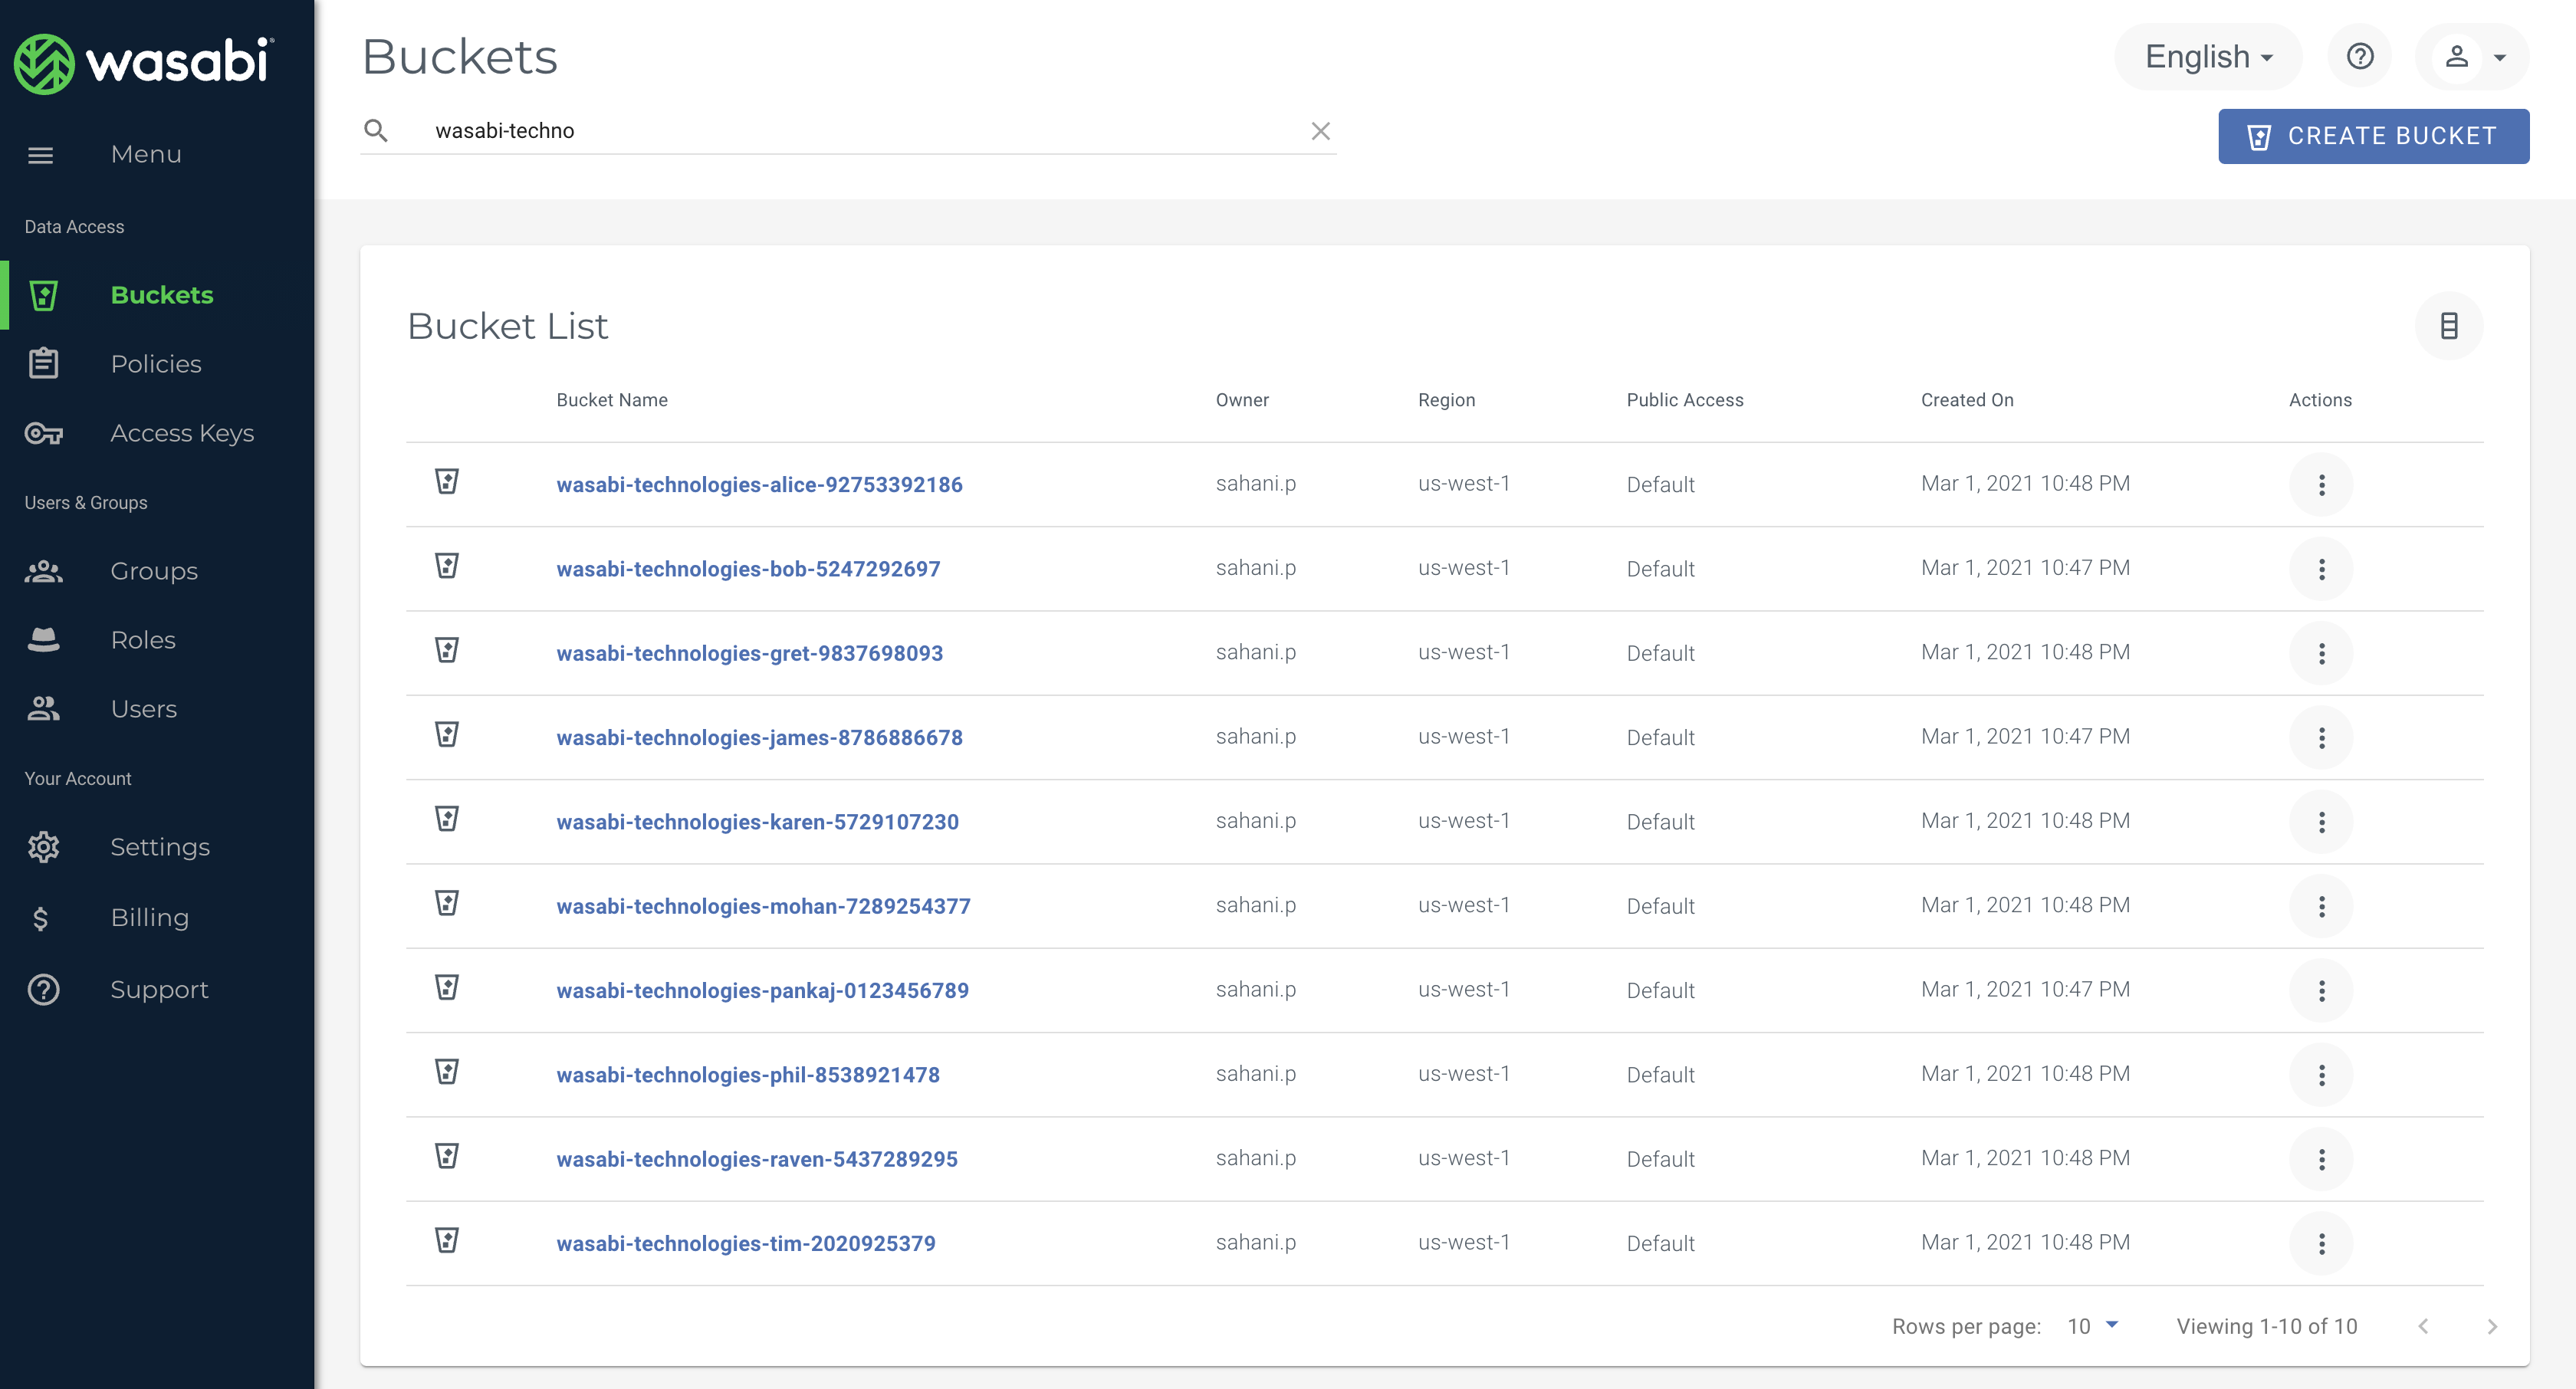Image resolution: width=2576 pixels, height=1389 pixels.
Task: Click bucket icon in alice row
Action: point(447,481)
